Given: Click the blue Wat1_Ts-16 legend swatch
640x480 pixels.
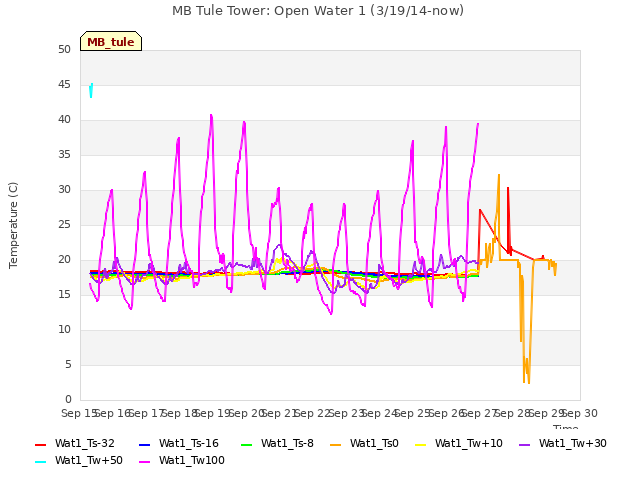Looking at the screenshot, I should click(x=144, y=444).
